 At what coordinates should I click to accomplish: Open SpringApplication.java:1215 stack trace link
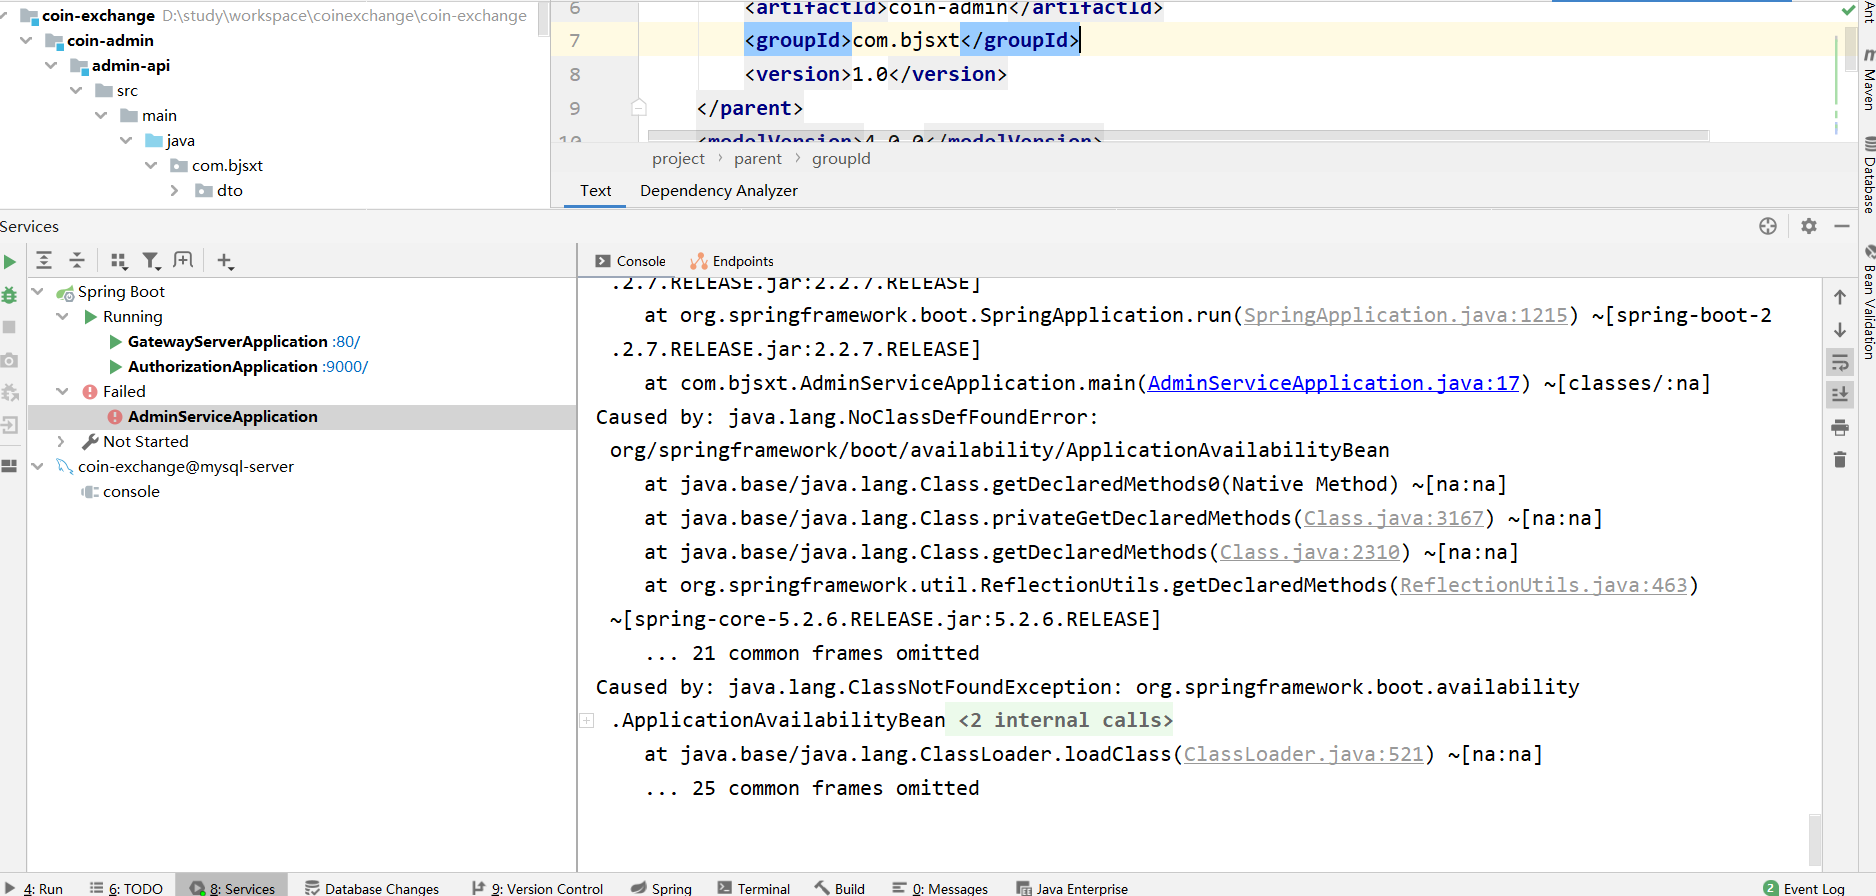click(x=1405, y=315)
